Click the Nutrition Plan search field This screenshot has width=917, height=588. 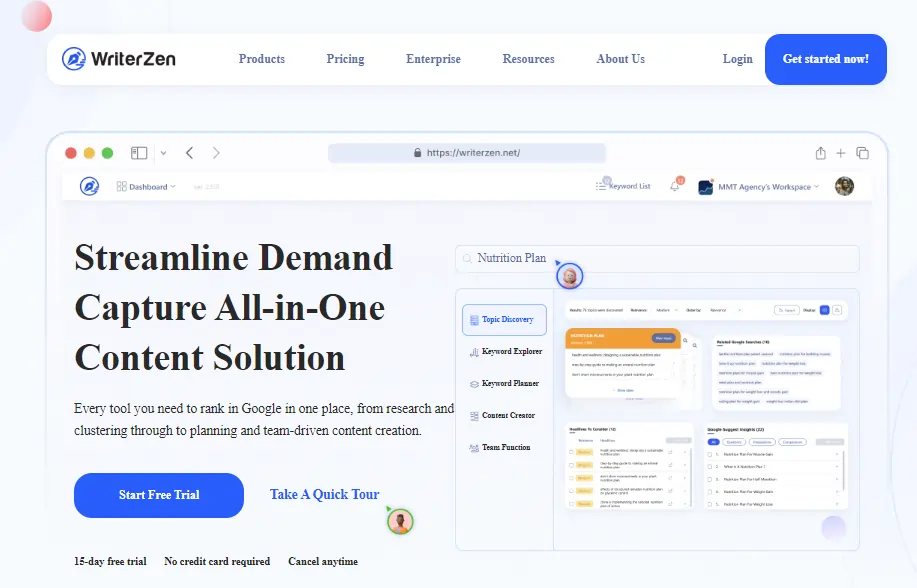tap(600, 258)
